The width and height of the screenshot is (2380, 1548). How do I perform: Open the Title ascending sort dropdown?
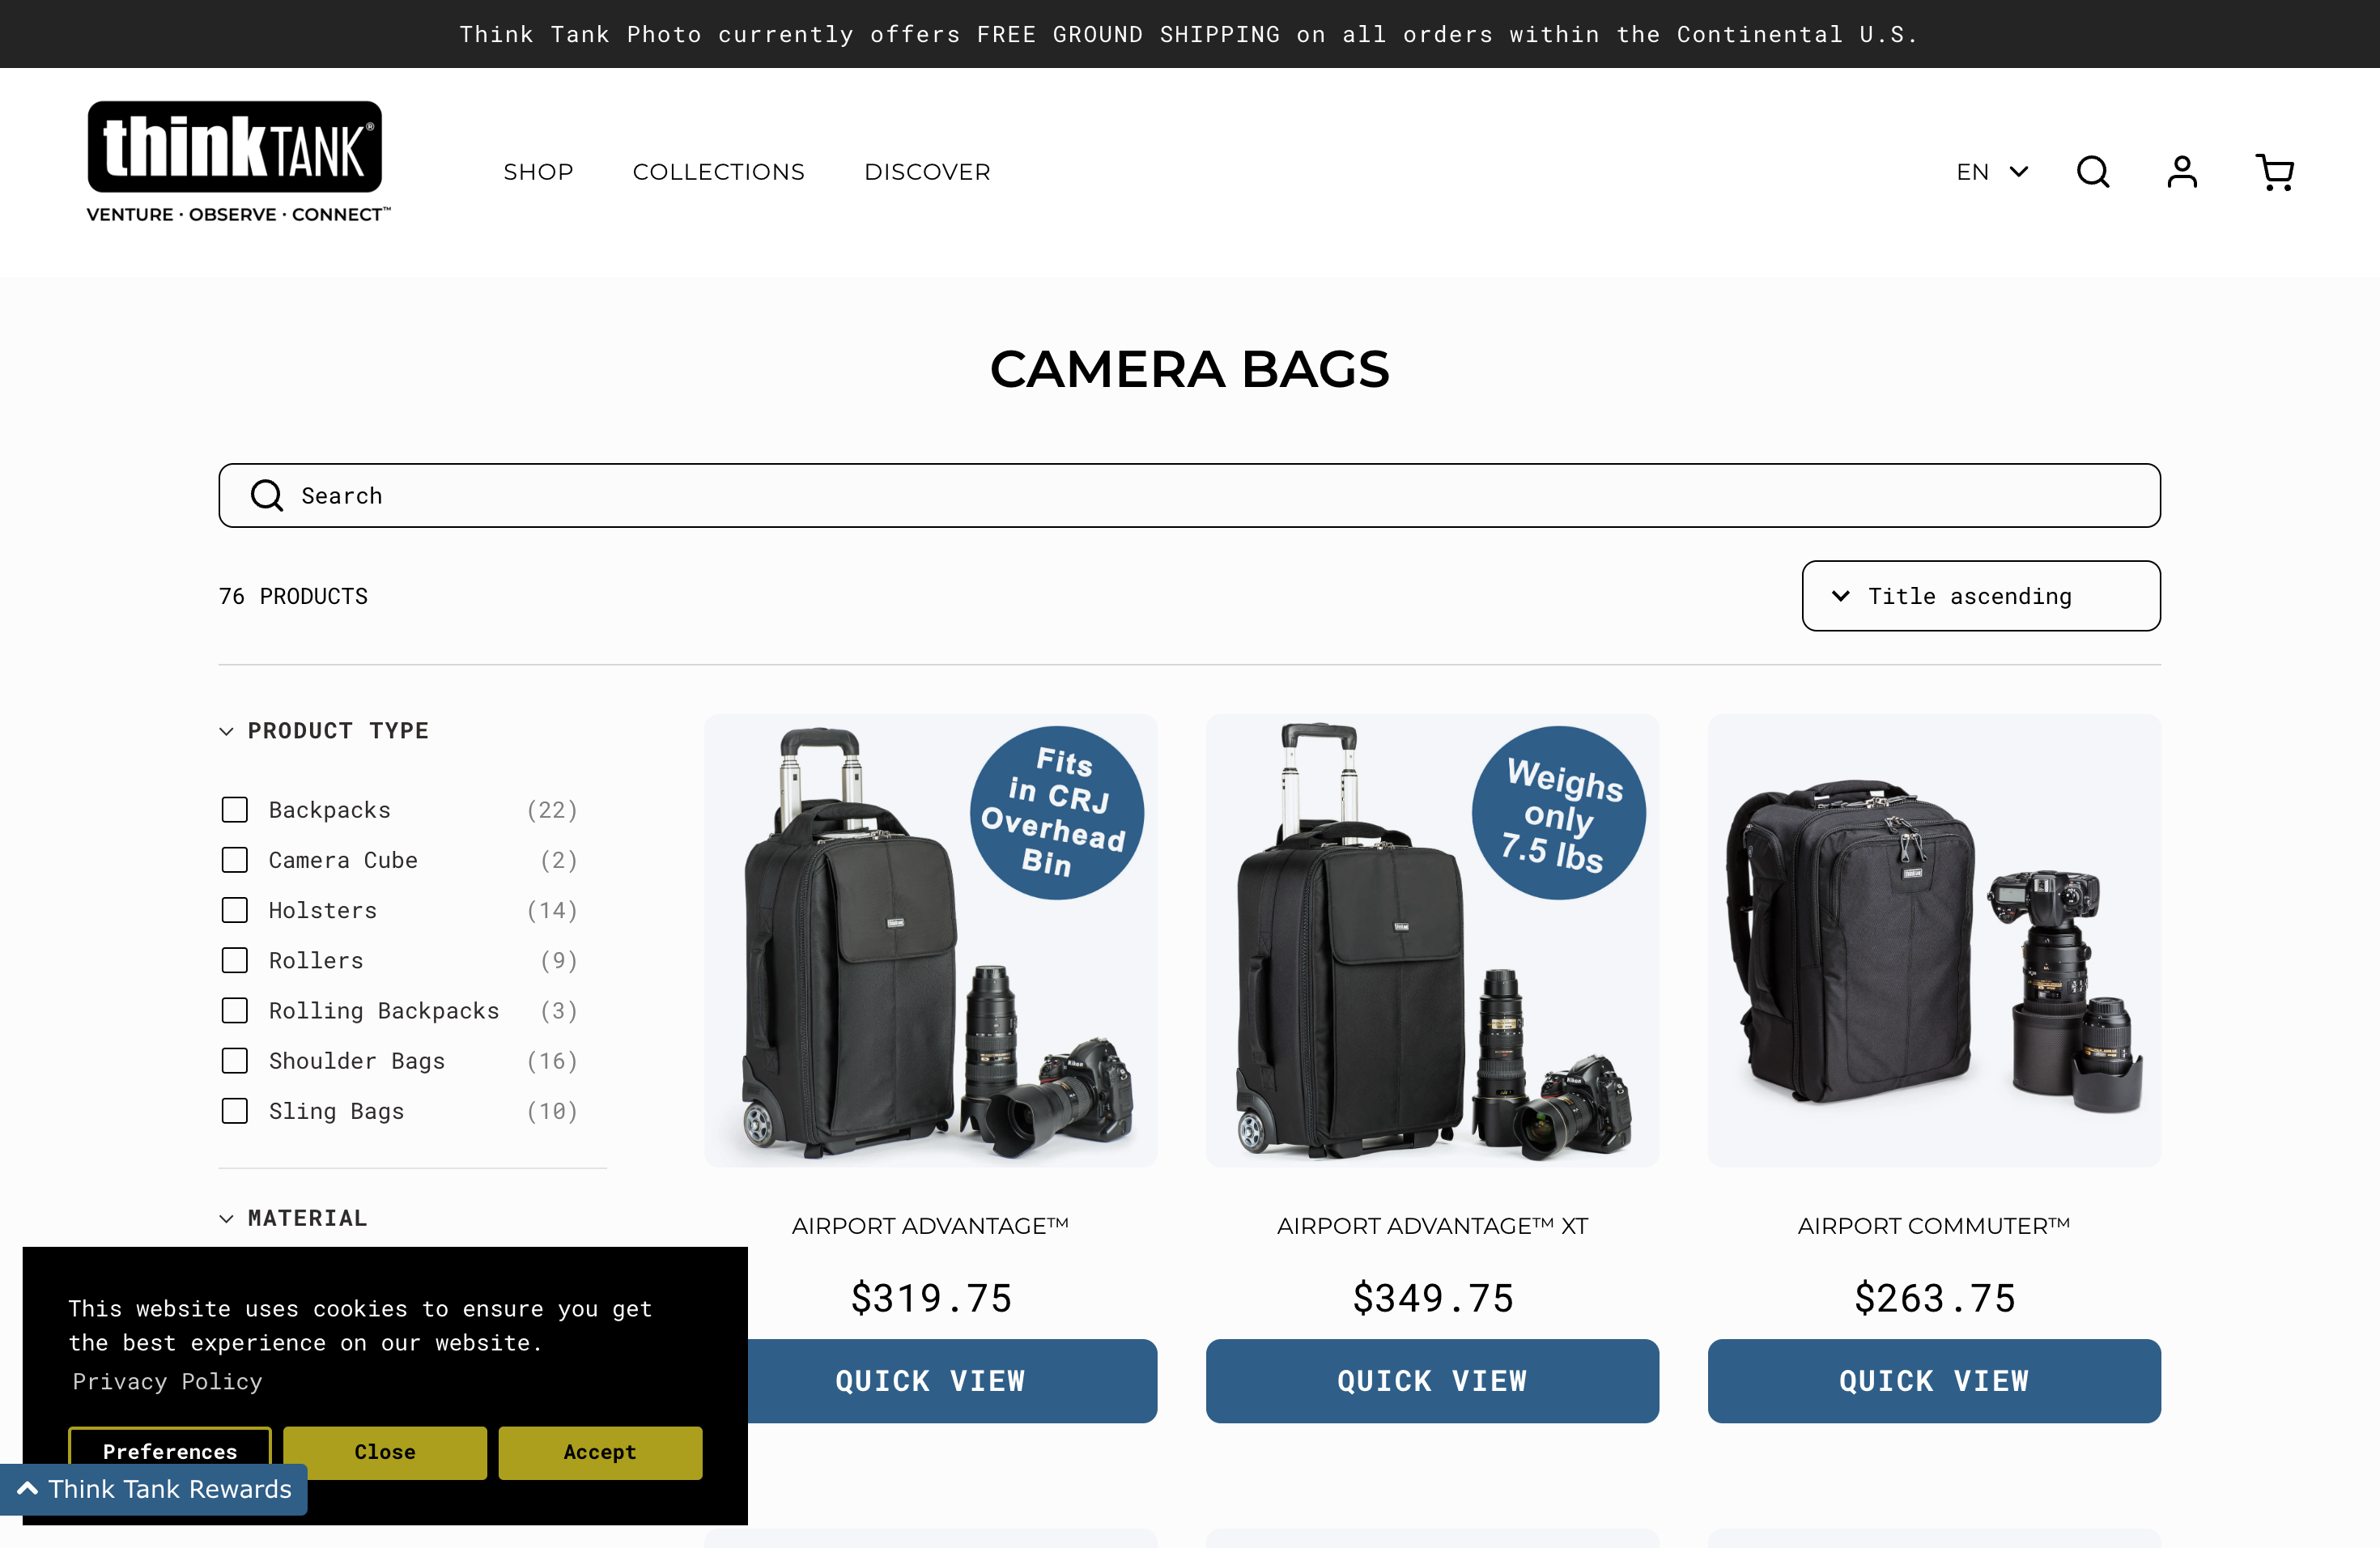pos(1980,596)
